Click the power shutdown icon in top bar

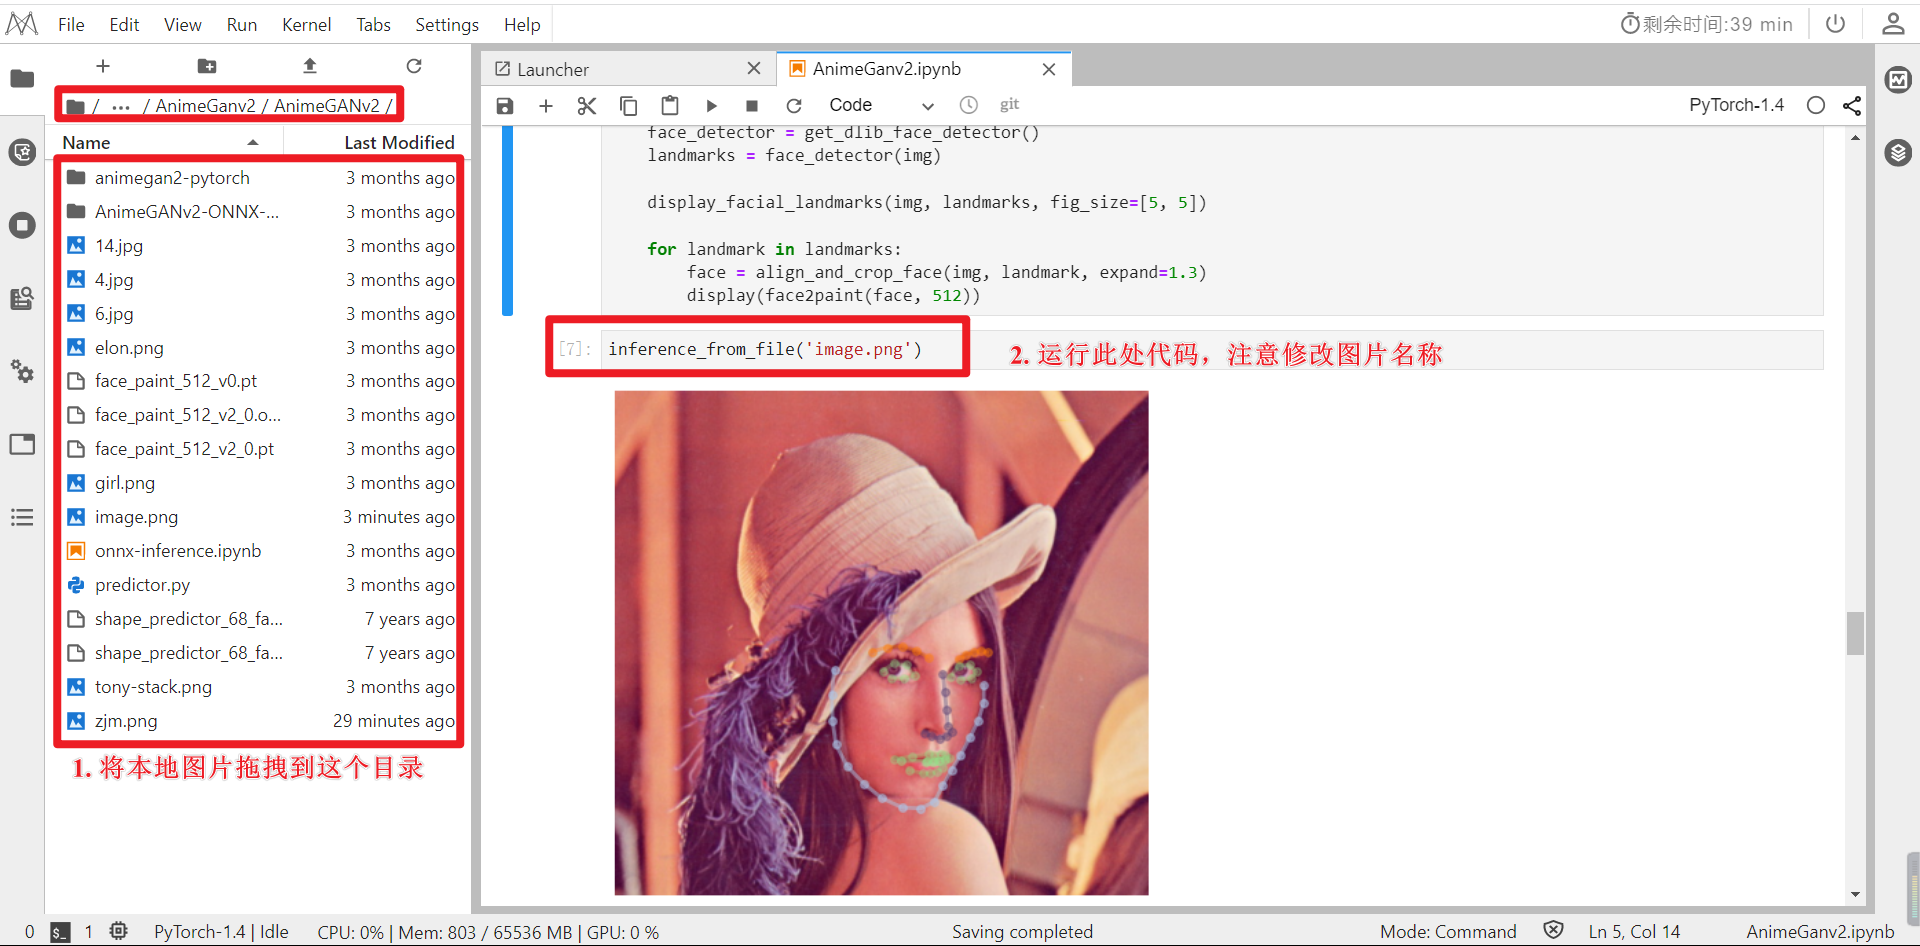pos(1835,23)
